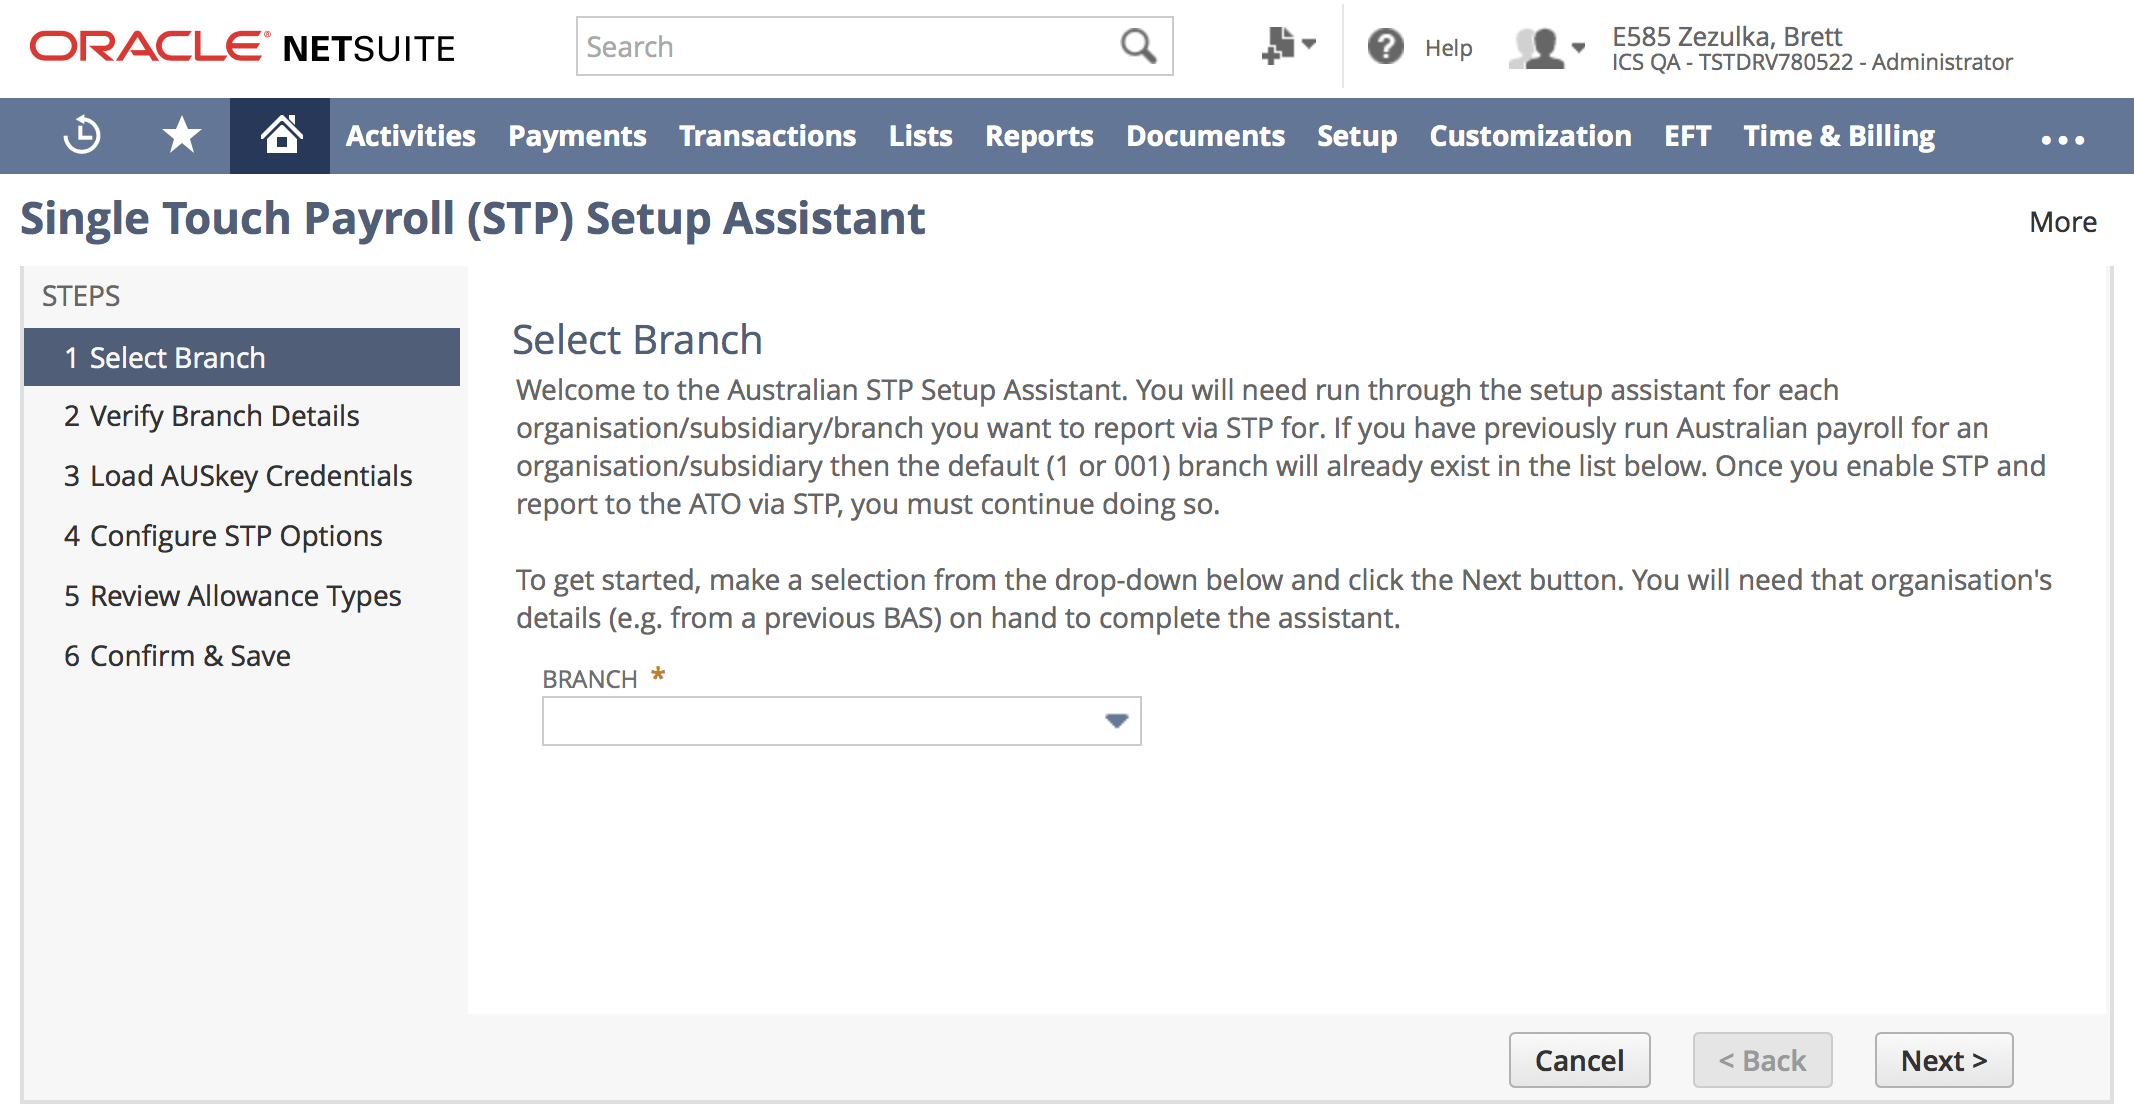This screenshot has width=2134, height=1120.
Task: Click the Next button
Action: 1943,1060
